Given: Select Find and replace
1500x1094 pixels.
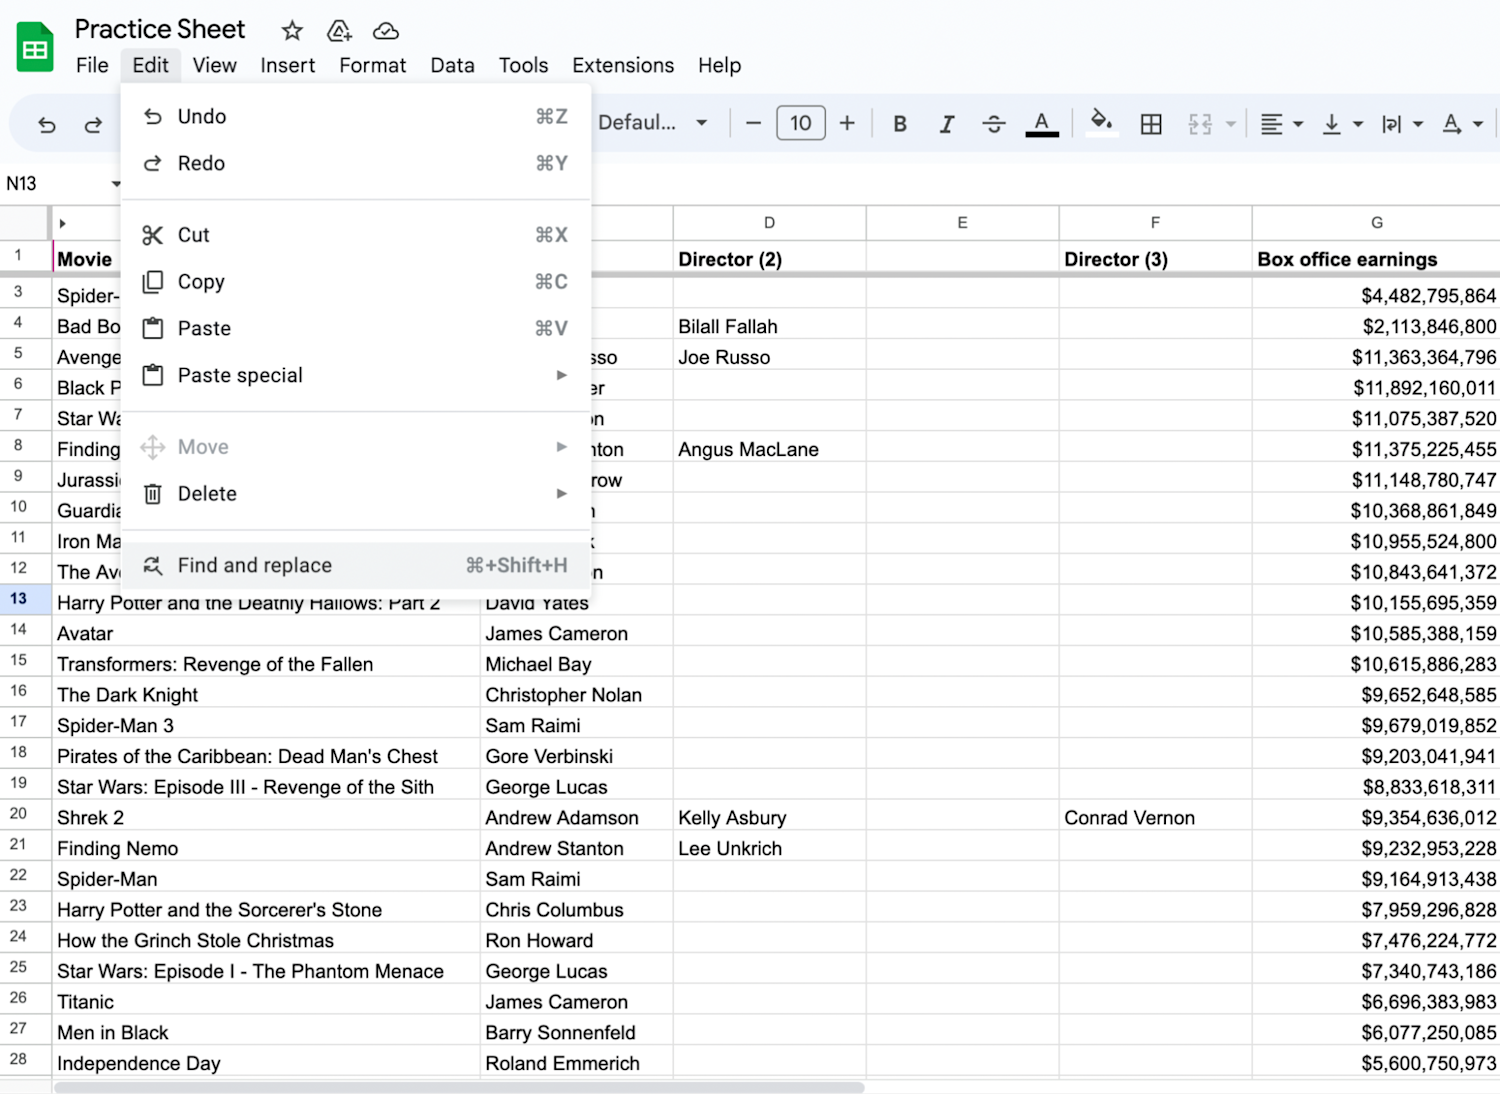Looking at the screenshot, I should [356, 565].
